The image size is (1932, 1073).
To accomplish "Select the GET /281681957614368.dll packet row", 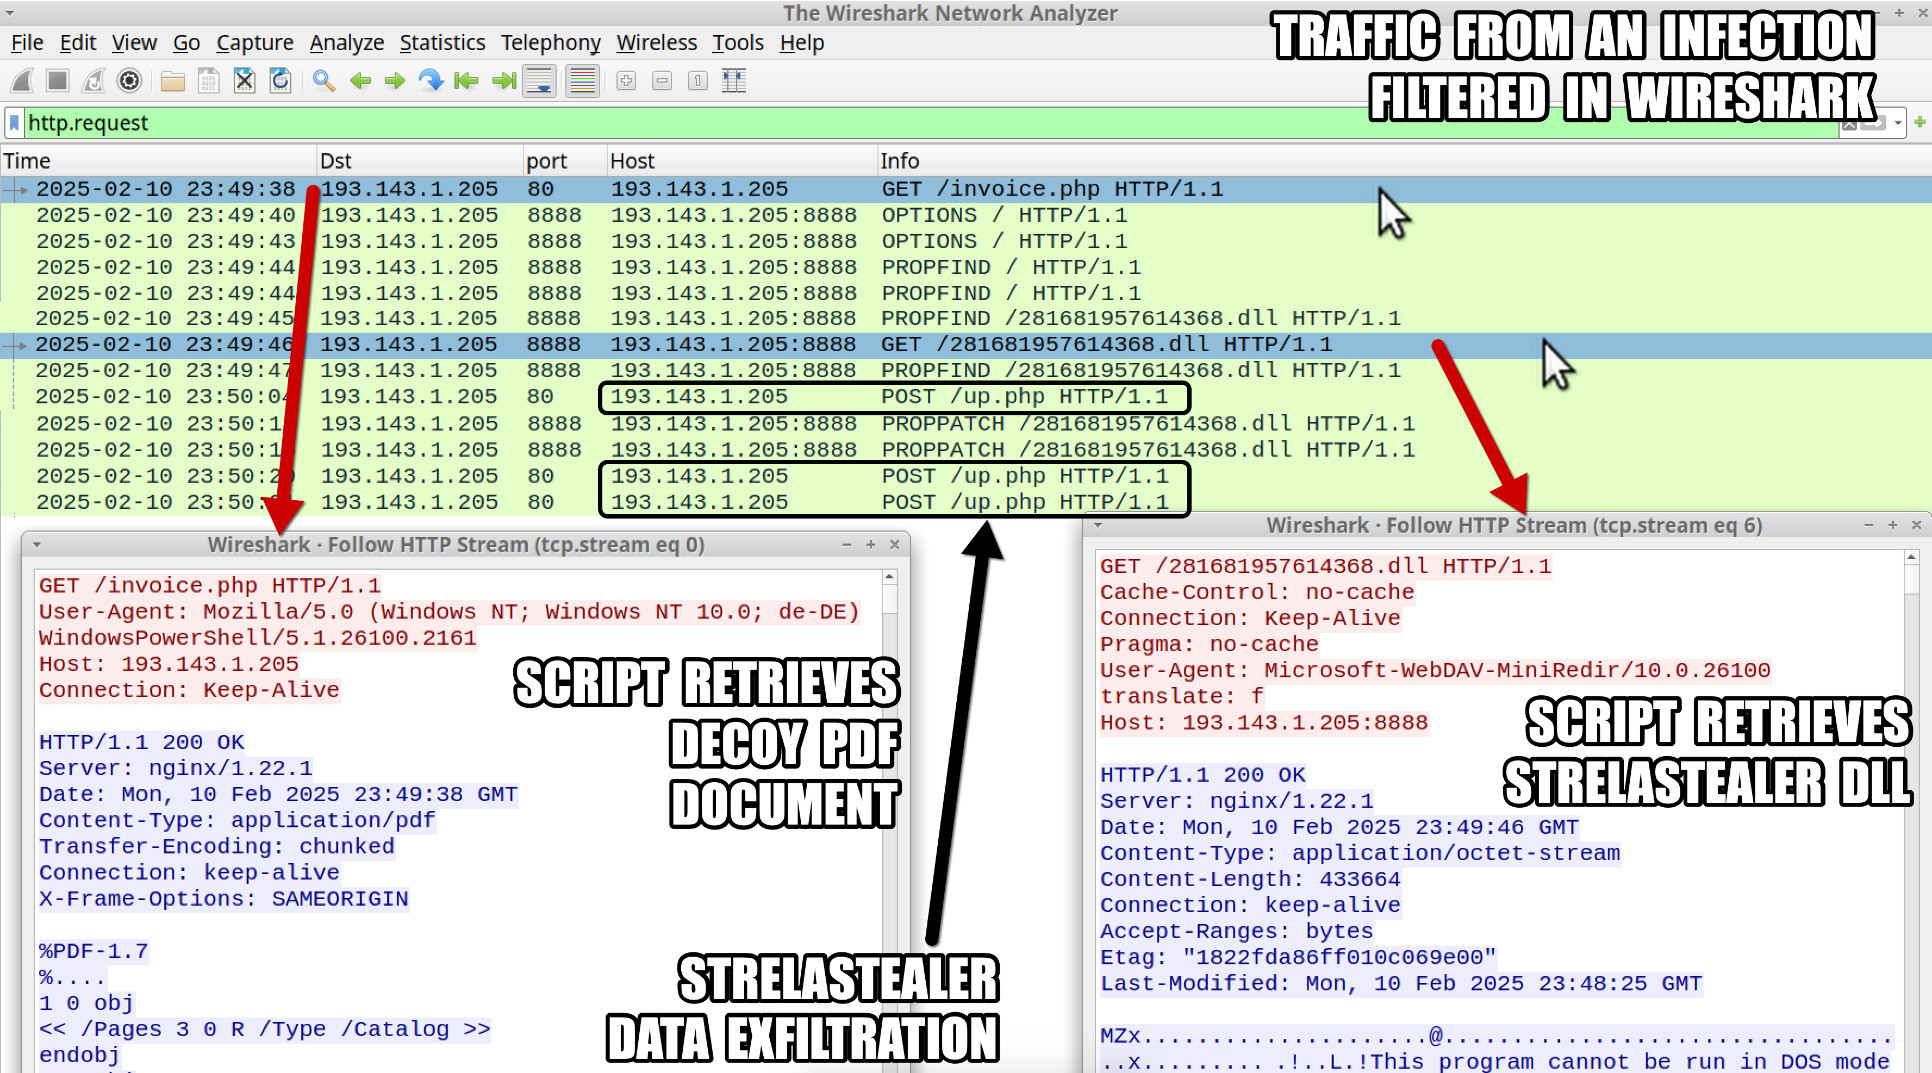I will click(x=966, y=344).
